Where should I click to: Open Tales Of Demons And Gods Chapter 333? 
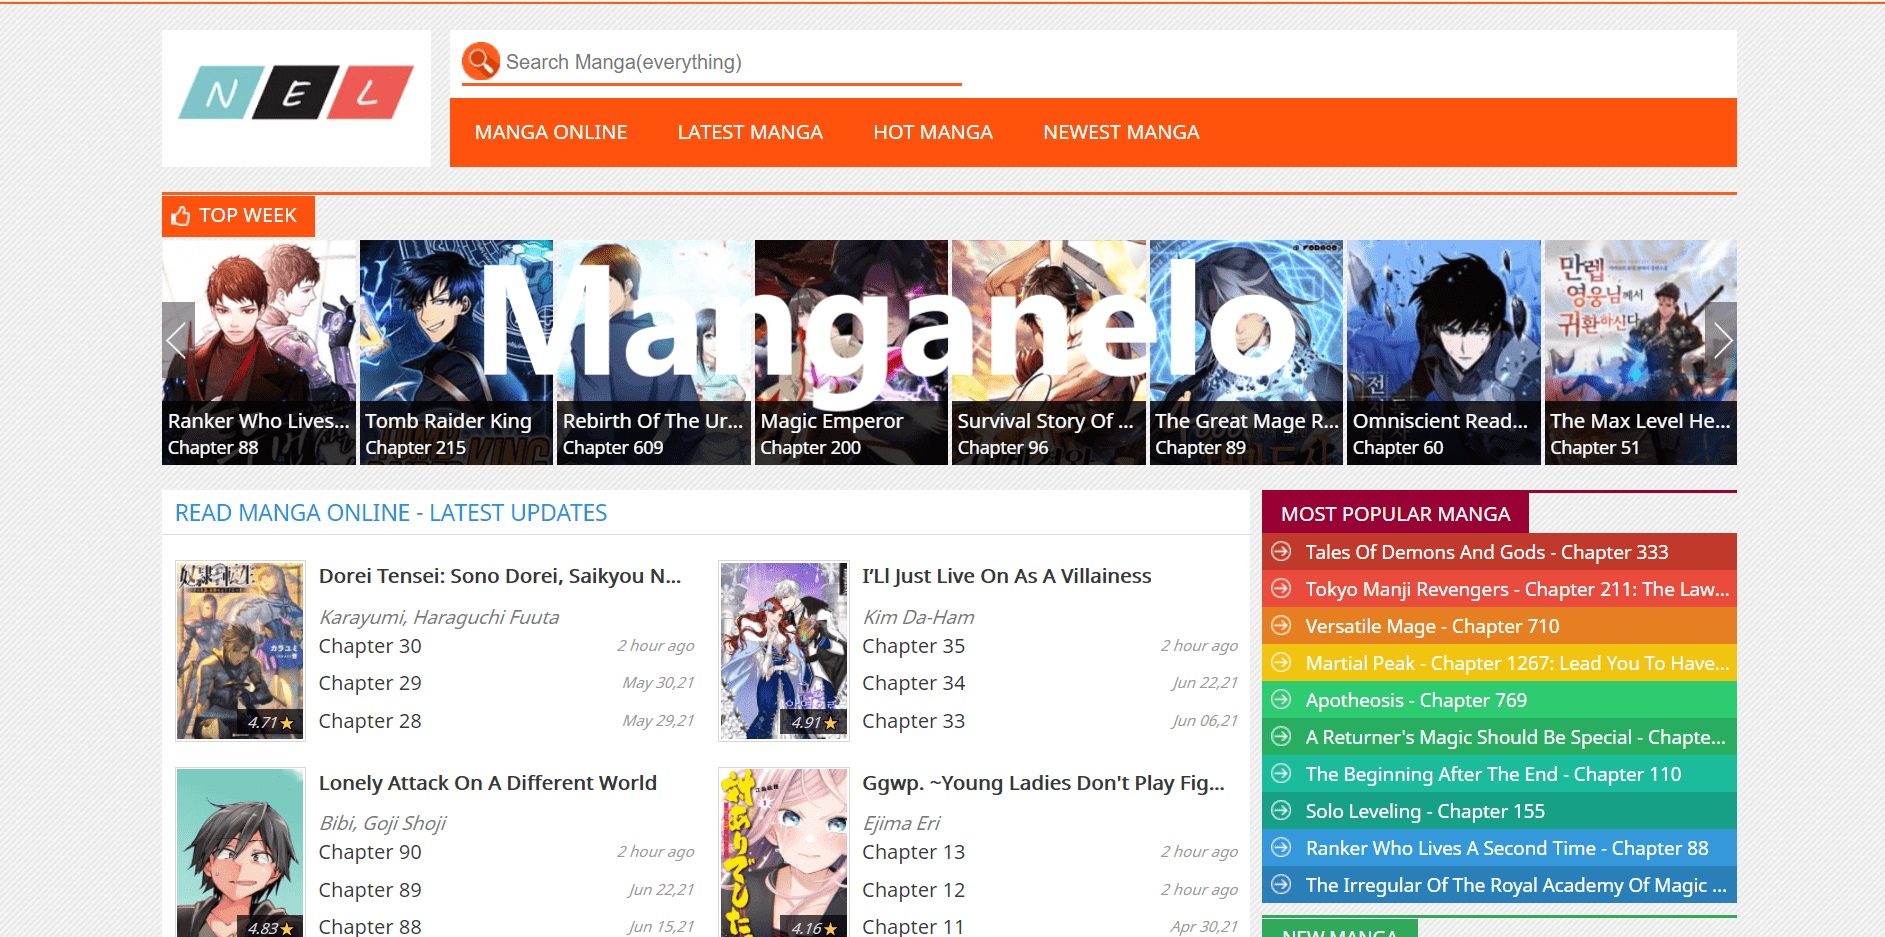(x=1487, y=552)
